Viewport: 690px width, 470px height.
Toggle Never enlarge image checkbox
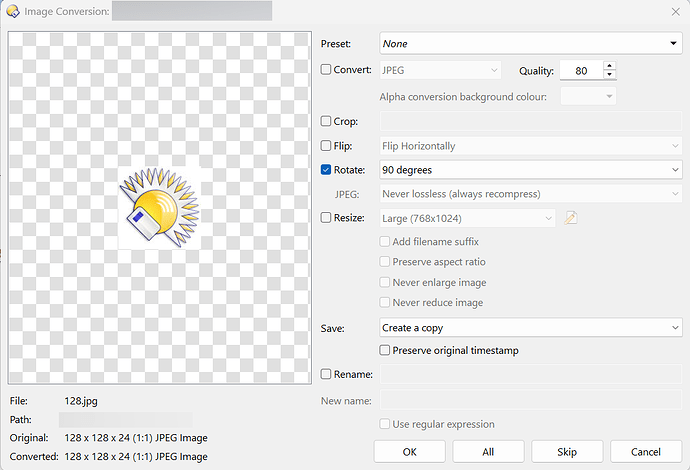point(385,282)
